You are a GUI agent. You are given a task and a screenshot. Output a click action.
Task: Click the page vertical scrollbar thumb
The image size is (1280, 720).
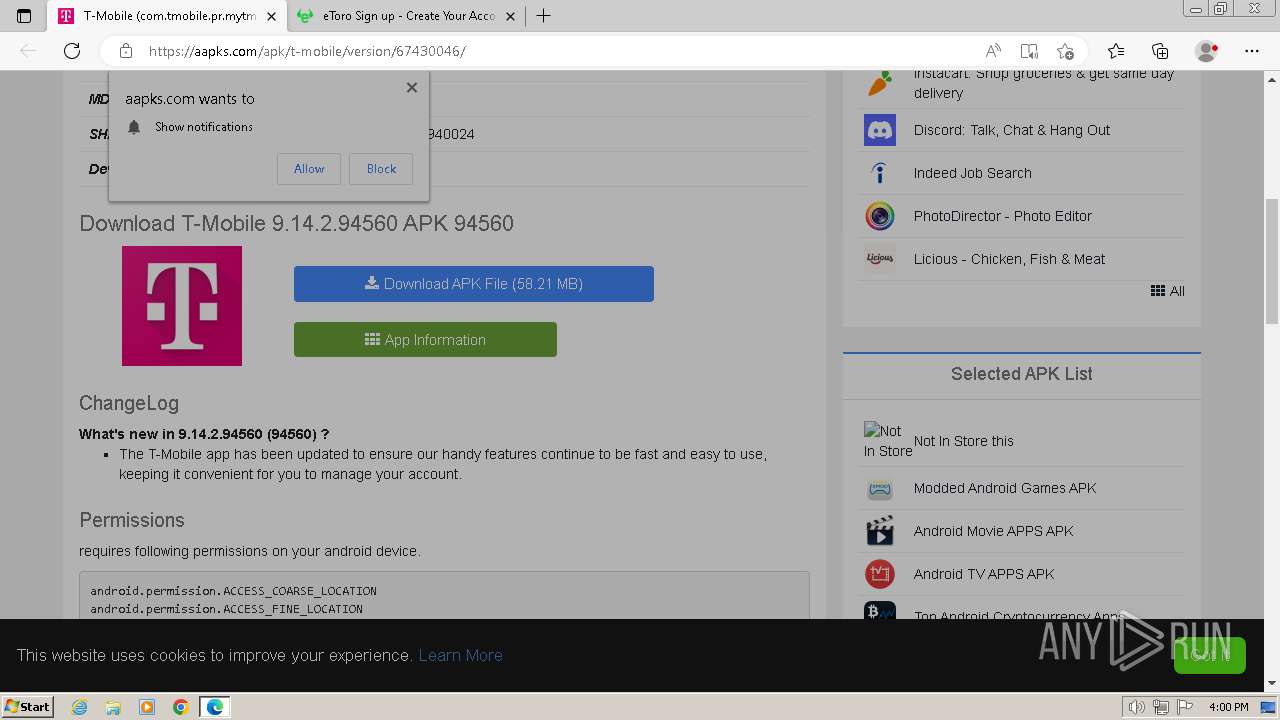coord(1272,261)
